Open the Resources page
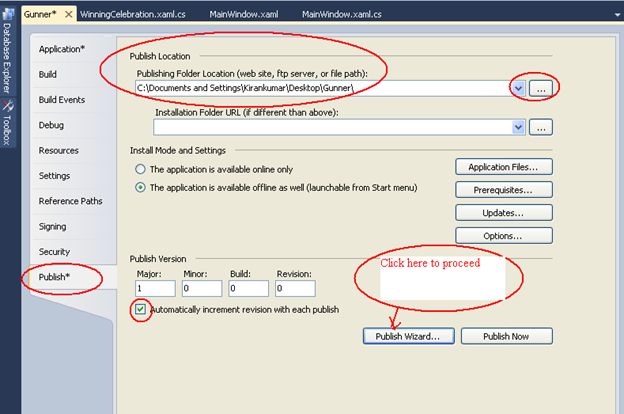This screenshot has width=624, height=414. coord(58,150)
